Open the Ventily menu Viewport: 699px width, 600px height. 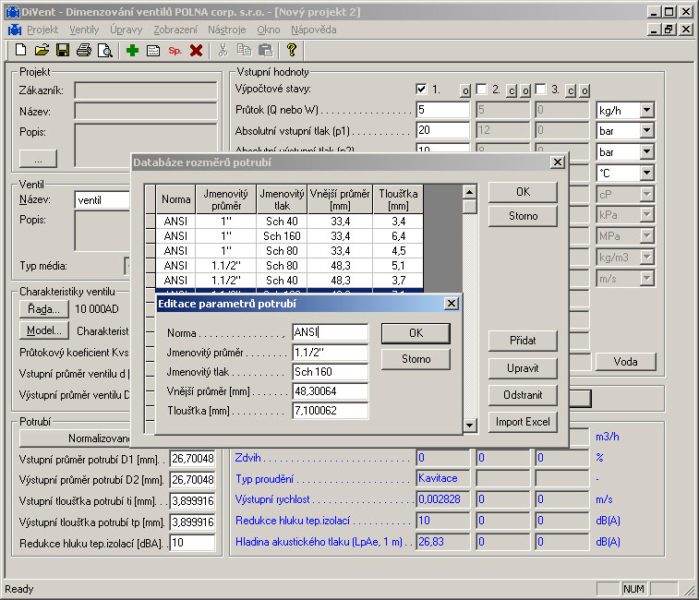[84, 30]
